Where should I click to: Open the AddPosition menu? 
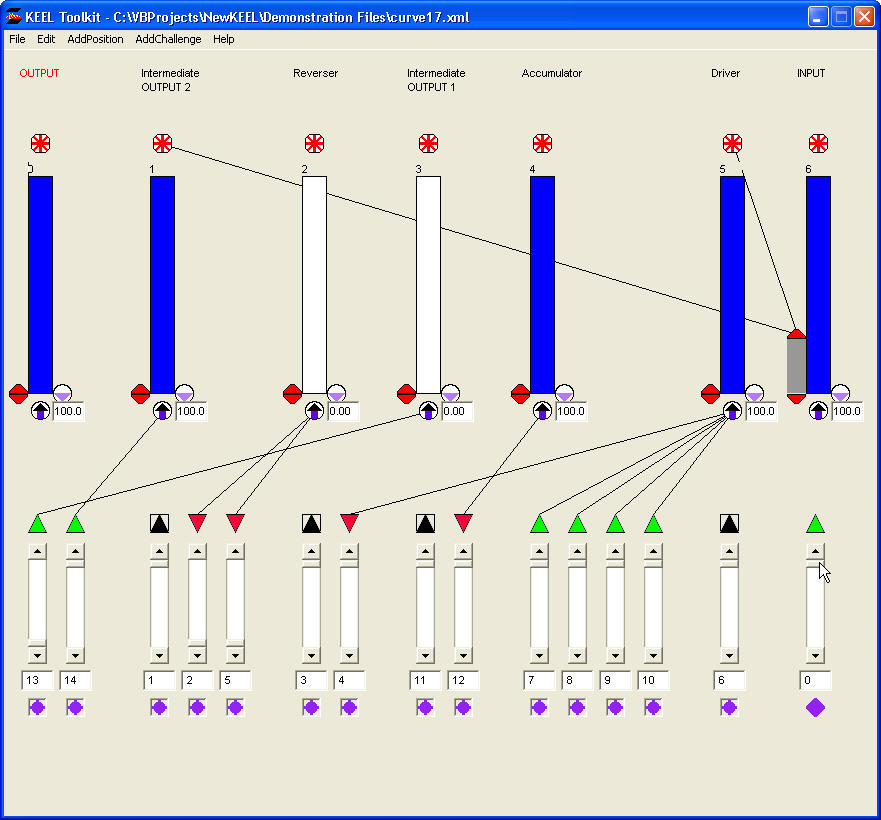[x=95, y=39]
